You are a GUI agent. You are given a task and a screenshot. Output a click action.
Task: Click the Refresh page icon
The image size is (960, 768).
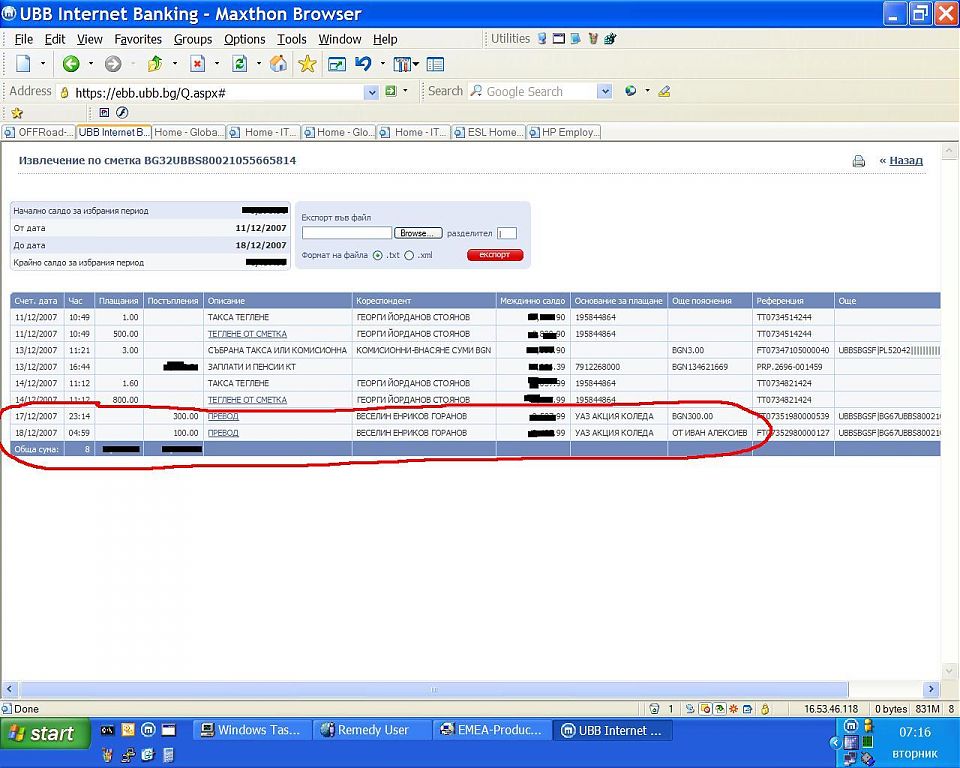click(240, 64)
